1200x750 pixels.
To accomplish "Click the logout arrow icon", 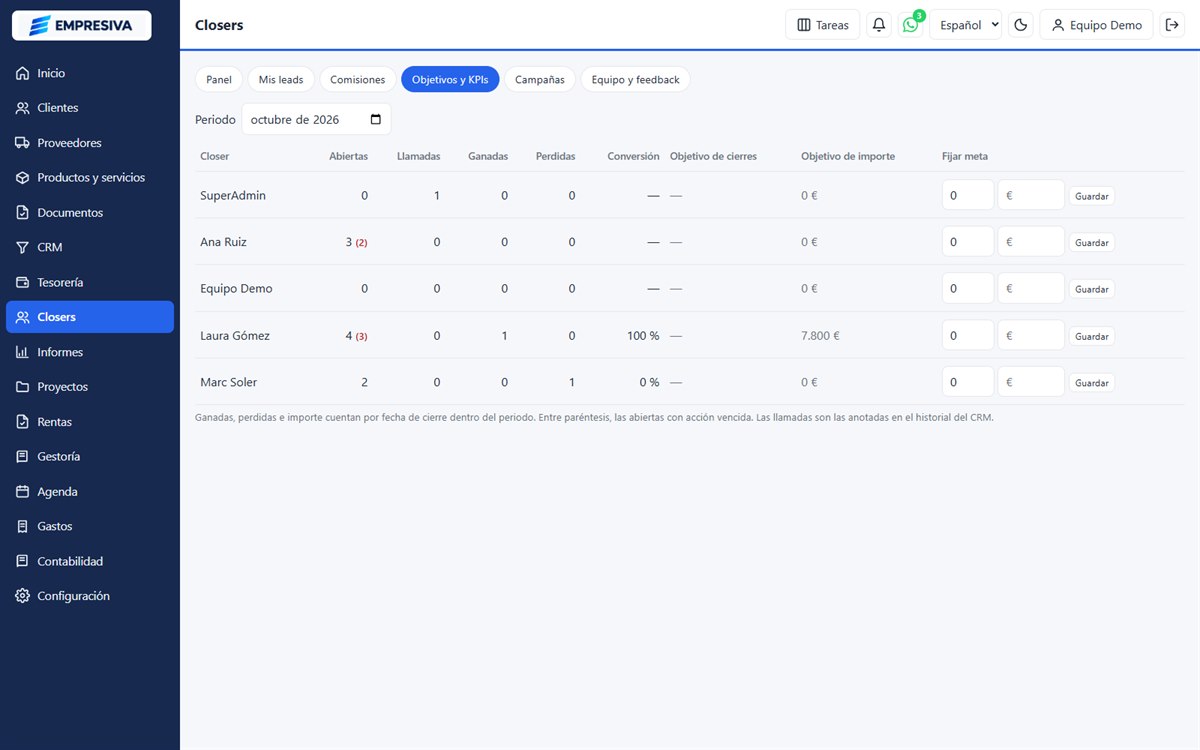I will (x=1173, y=25).
